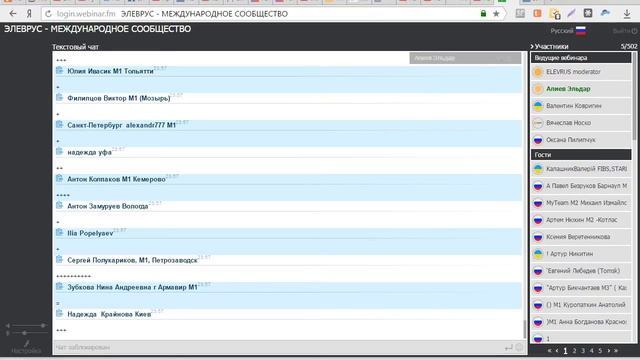Screen dimensions: 640x360
Task: Go to next participants page arrow
Action: click(x=609, y=351)
